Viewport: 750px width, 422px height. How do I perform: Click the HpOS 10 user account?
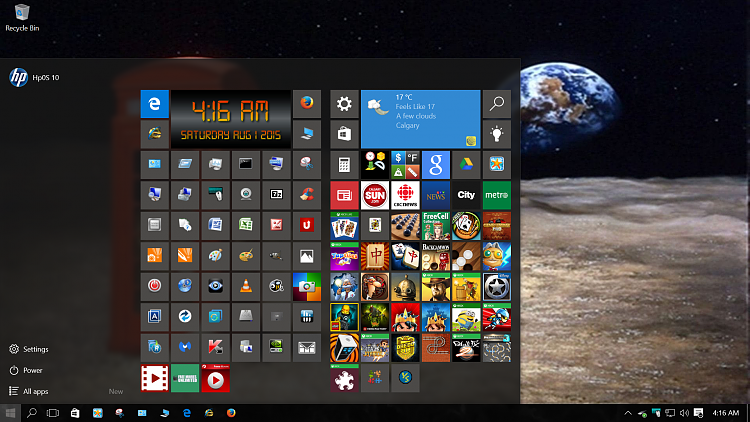point(34,78)
